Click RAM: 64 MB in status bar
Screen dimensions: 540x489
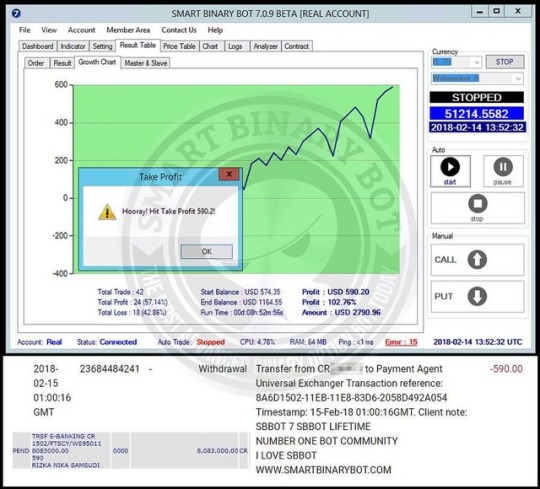308,342
